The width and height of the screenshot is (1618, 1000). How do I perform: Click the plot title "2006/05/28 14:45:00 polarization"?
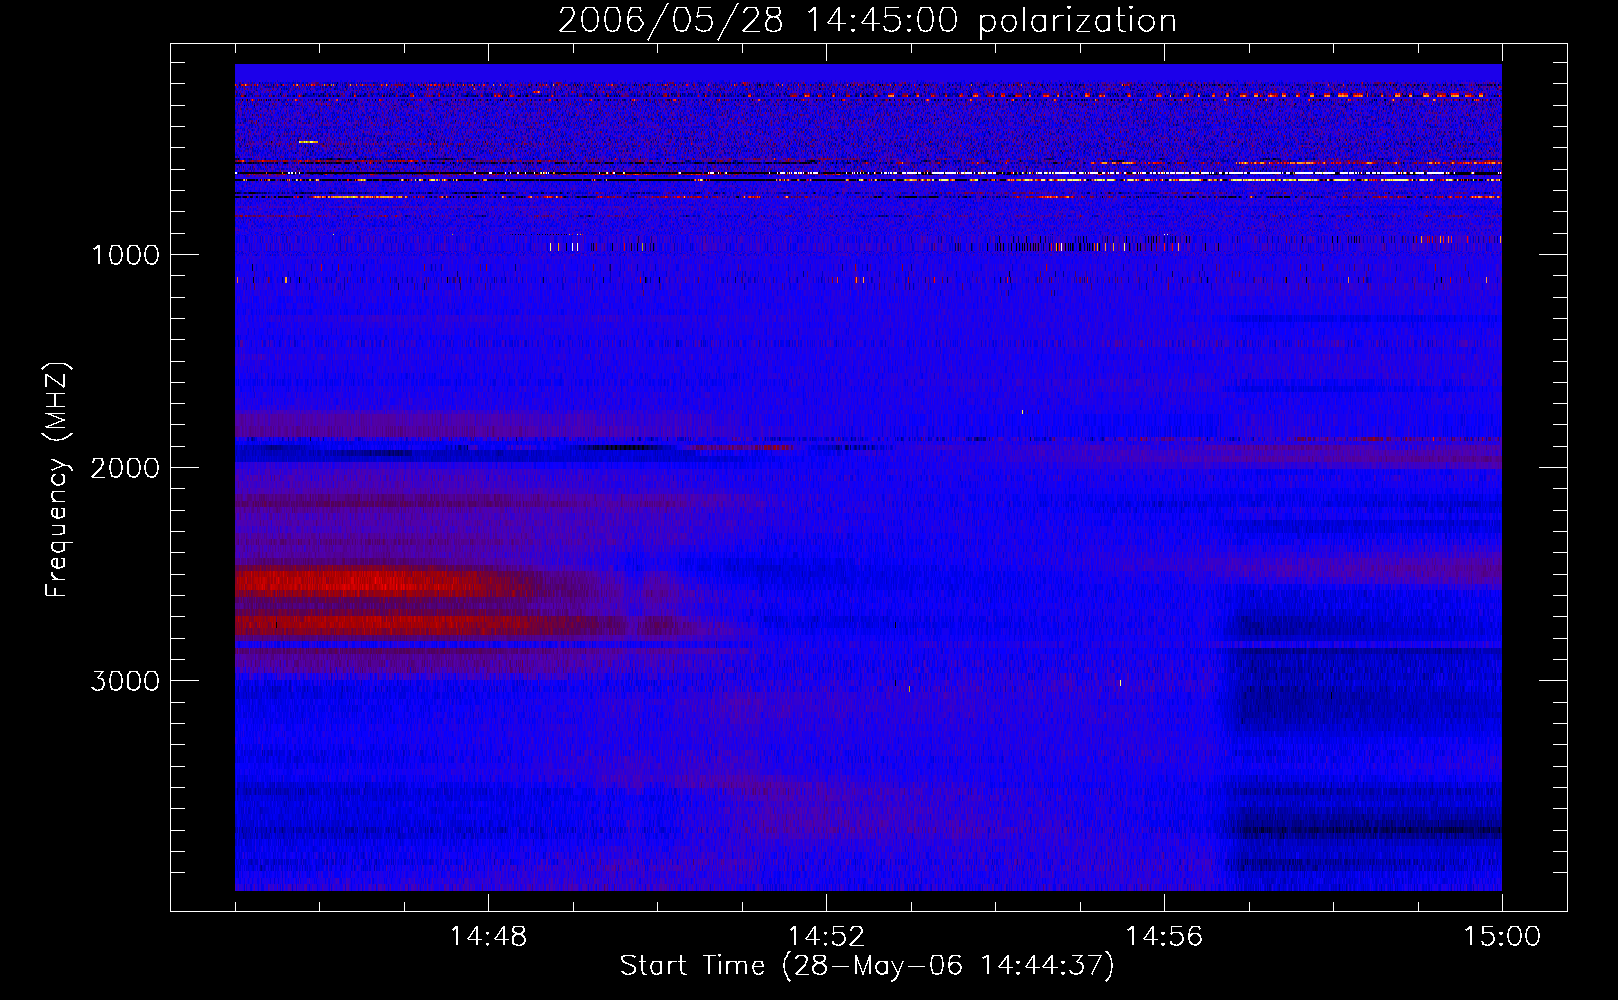867,20
